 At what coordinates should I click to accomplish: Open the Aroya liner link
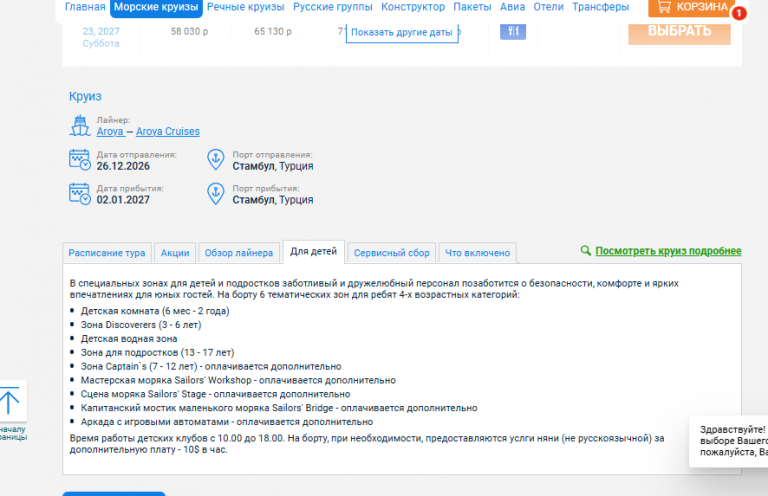[x=110, y=131]
